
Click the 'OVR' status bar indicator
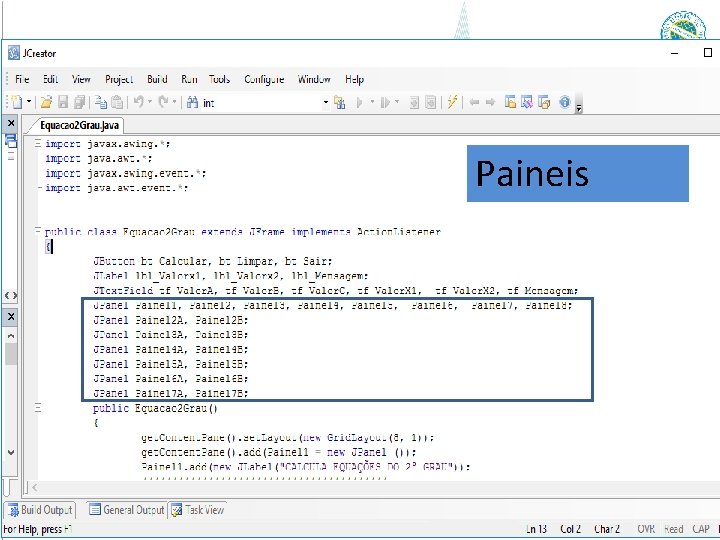coord(646,529)
